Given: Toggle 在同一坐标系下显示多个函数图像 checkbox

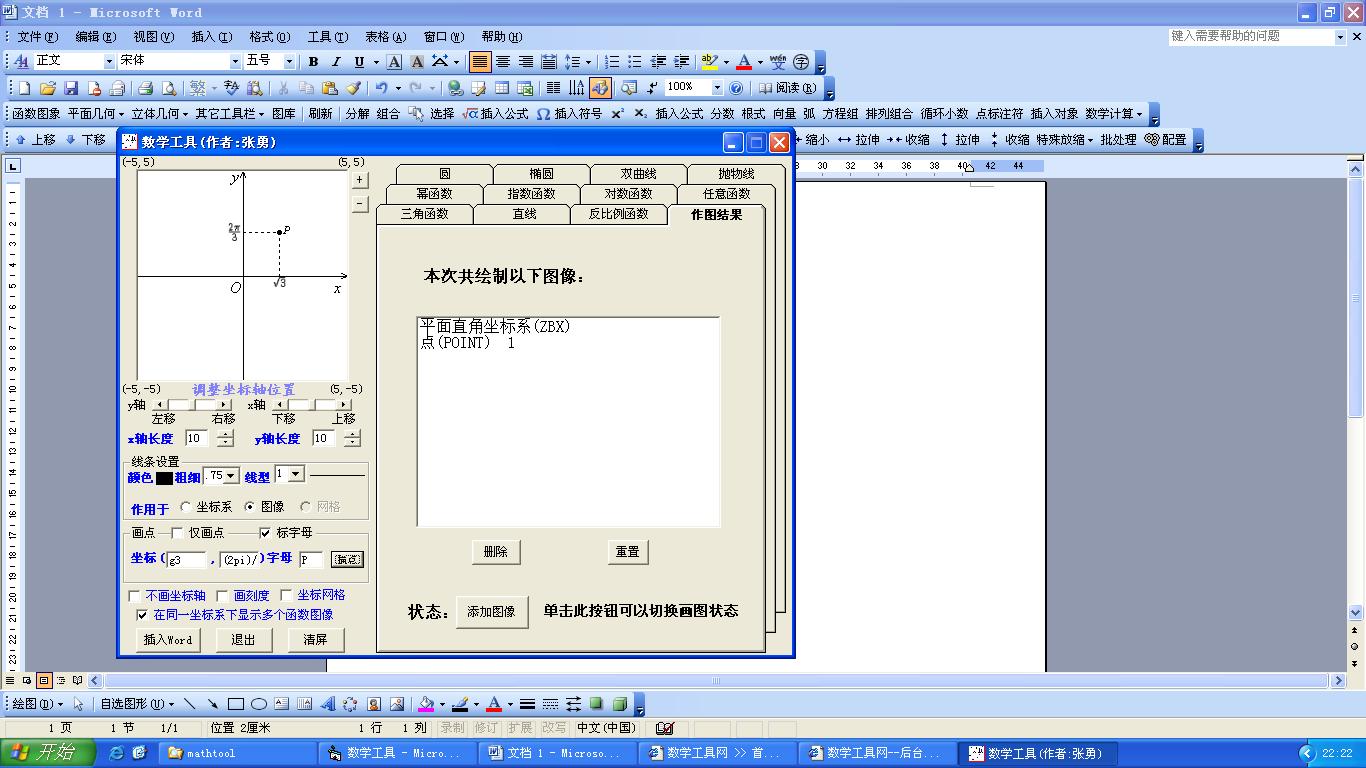Looking at the screenshot, I should click(x=142, y=615).
